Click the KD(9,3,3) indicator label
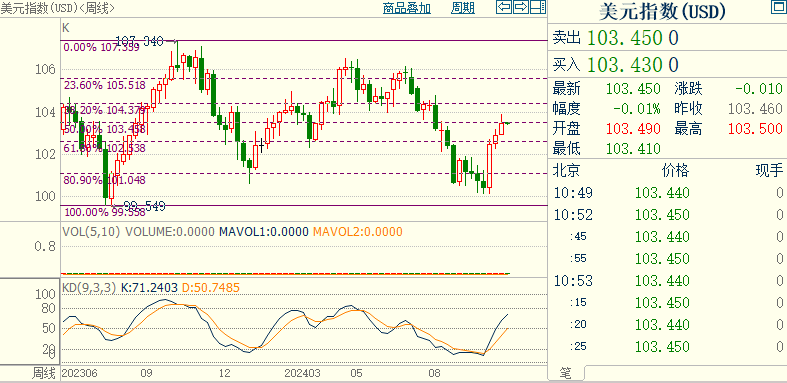Image resolution: width=787 pixels, height=383 pixels. coord(89,288)
